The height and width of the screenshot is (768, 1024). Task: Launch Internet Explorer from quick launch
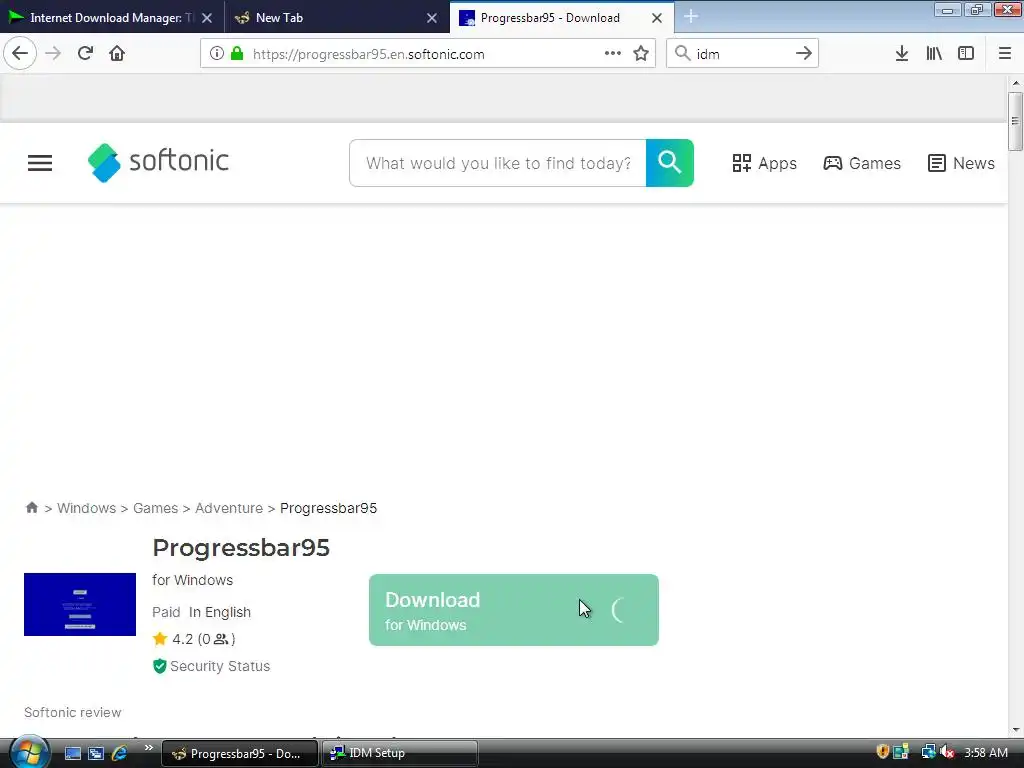120,754
